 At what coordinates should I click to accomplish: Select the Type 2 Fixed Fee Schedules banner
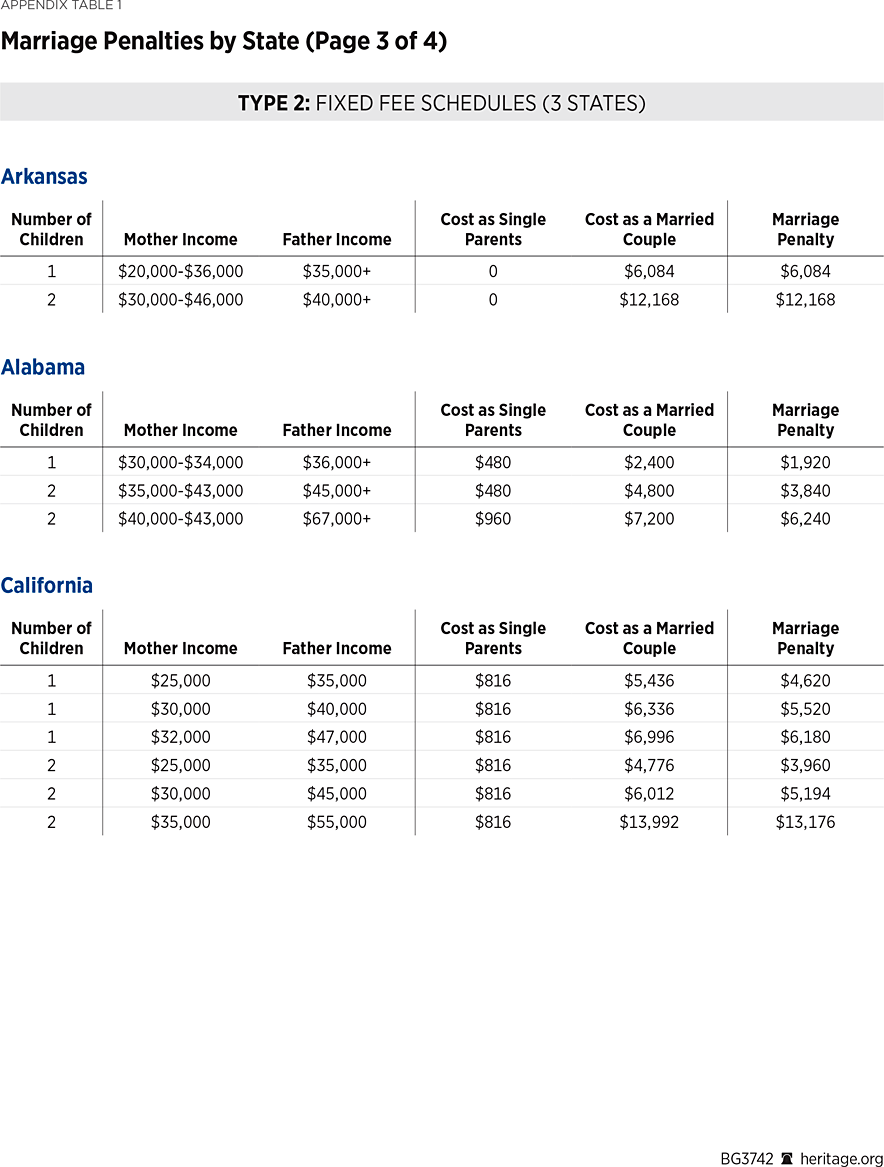(x=441, y=103)
